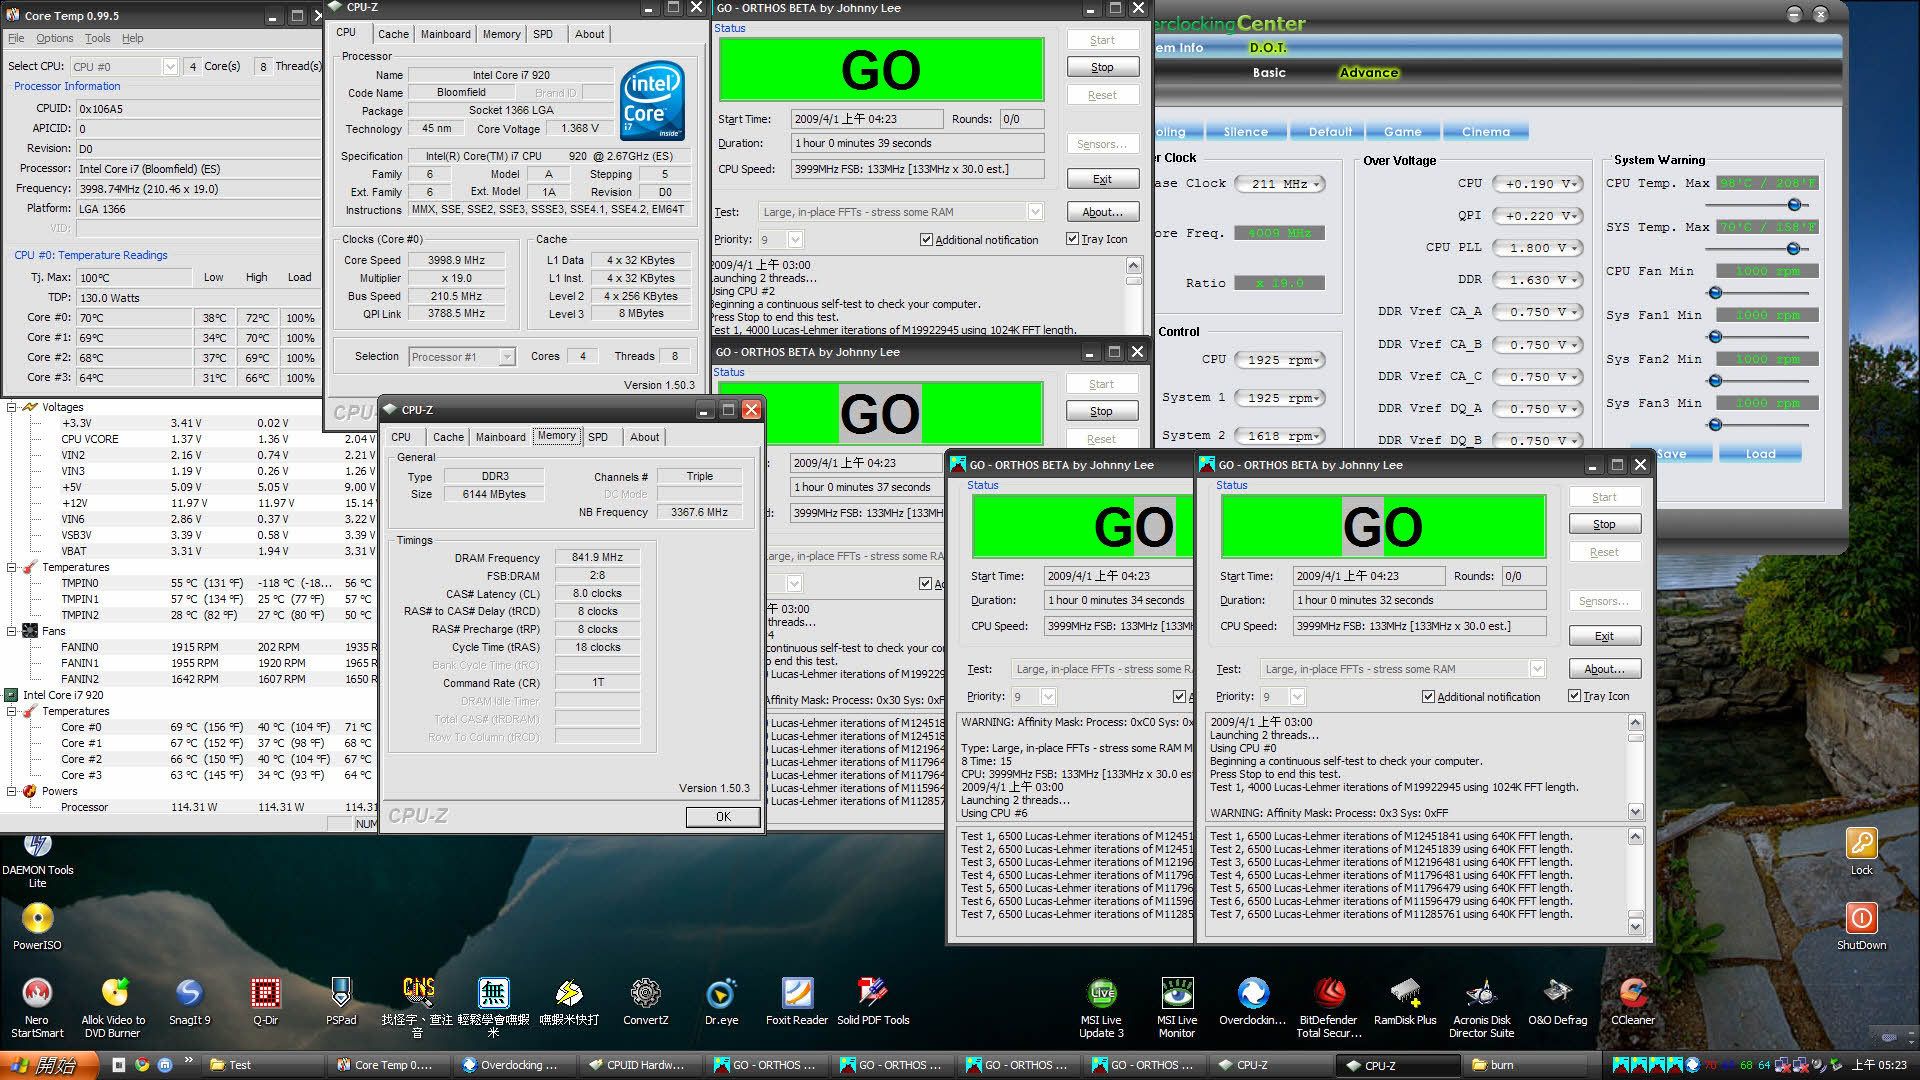Launch SnagIt 9 shortcut
The height and width of the screenshot is (1080, 1920).
(189, 1001)
